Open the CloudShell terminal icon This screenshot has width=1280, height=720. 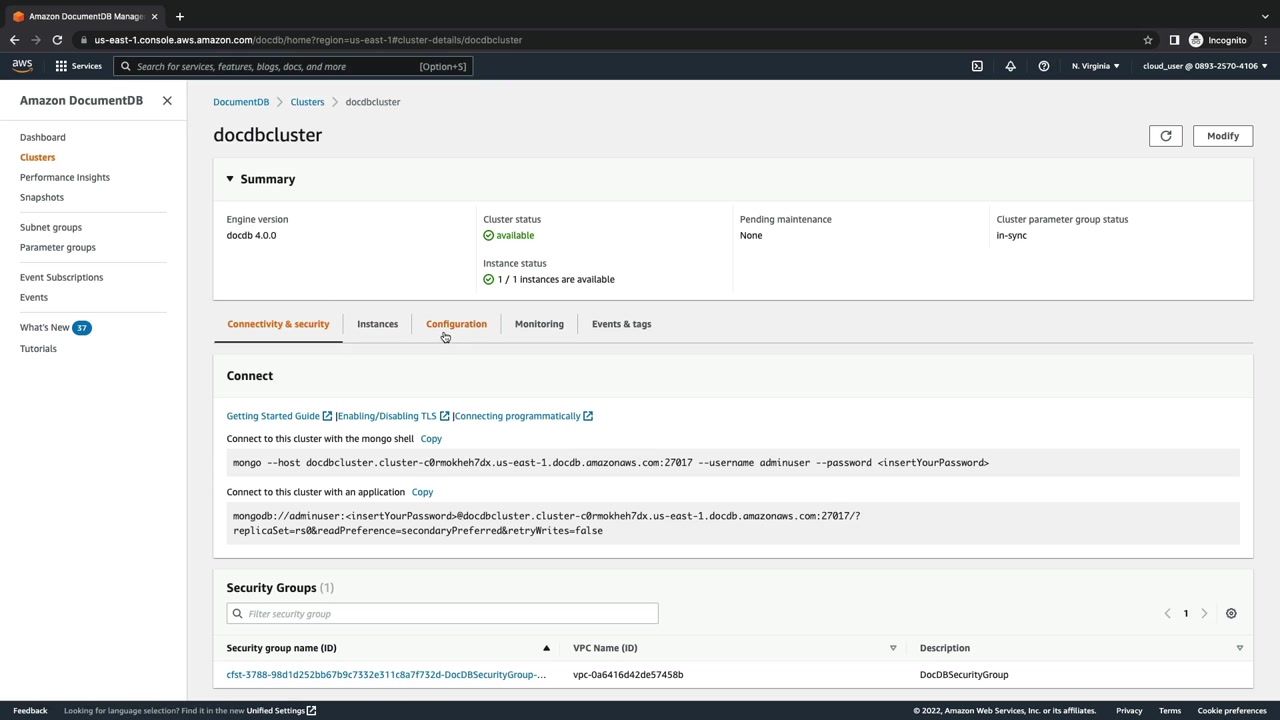coord(977,66)
